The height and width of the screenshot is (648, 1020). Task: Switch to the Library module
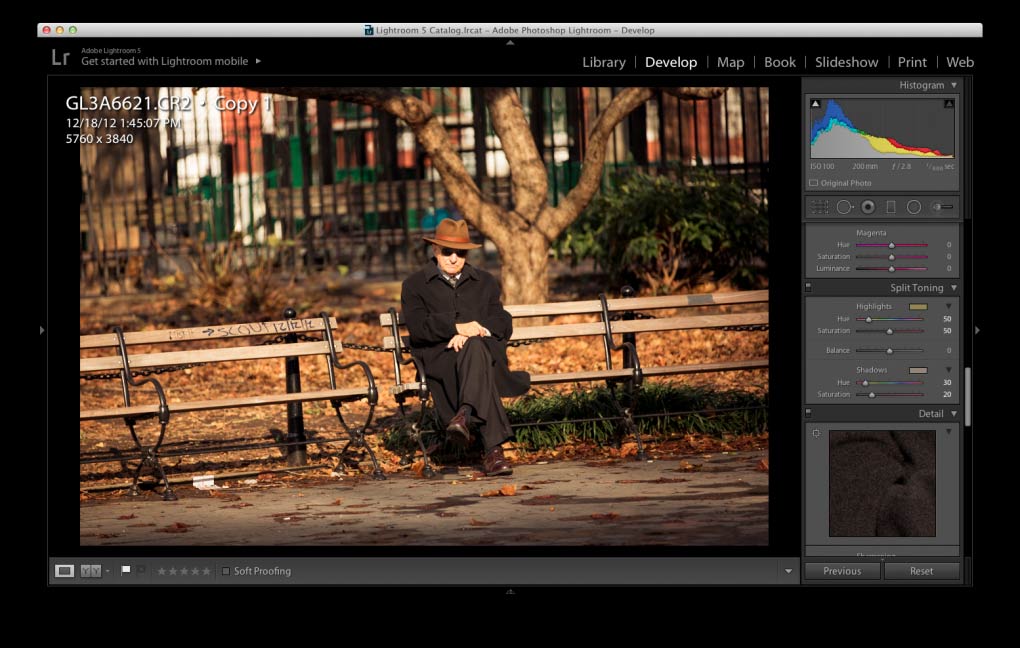604,62
